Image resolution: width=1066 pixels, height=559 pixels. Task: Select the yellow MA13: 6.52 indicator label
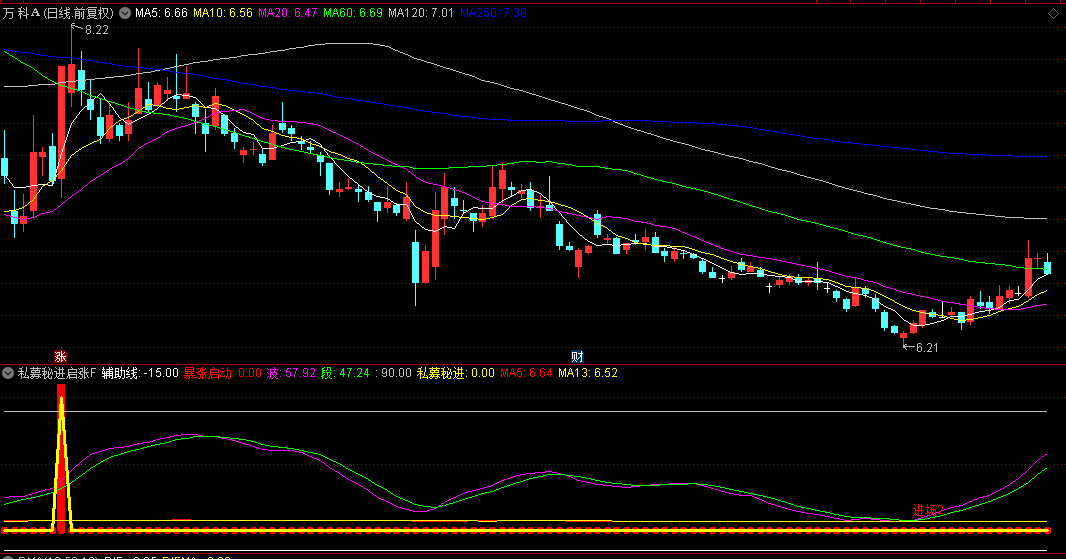point(587,373)
